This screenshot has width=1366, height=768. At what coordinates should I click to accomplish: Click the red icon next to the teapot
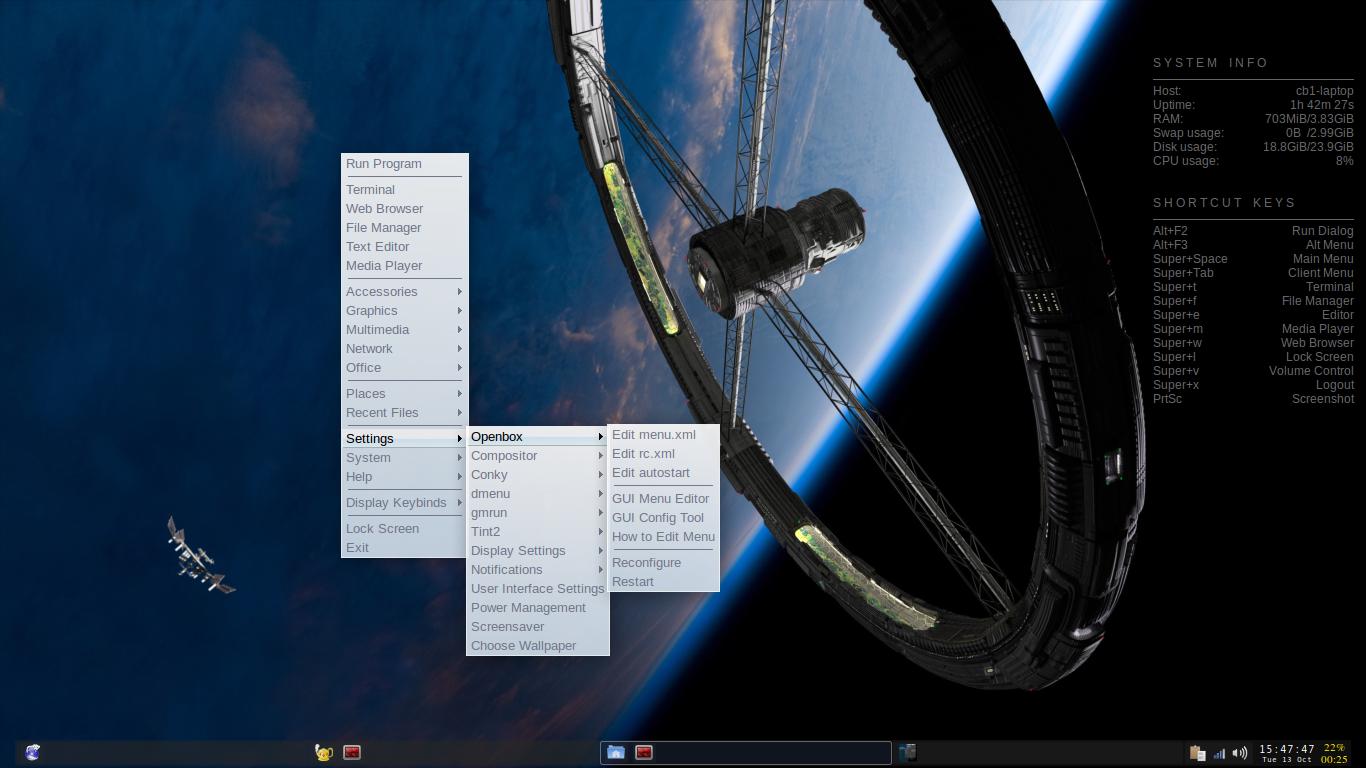pyautogui.click(x=352, y=752)
